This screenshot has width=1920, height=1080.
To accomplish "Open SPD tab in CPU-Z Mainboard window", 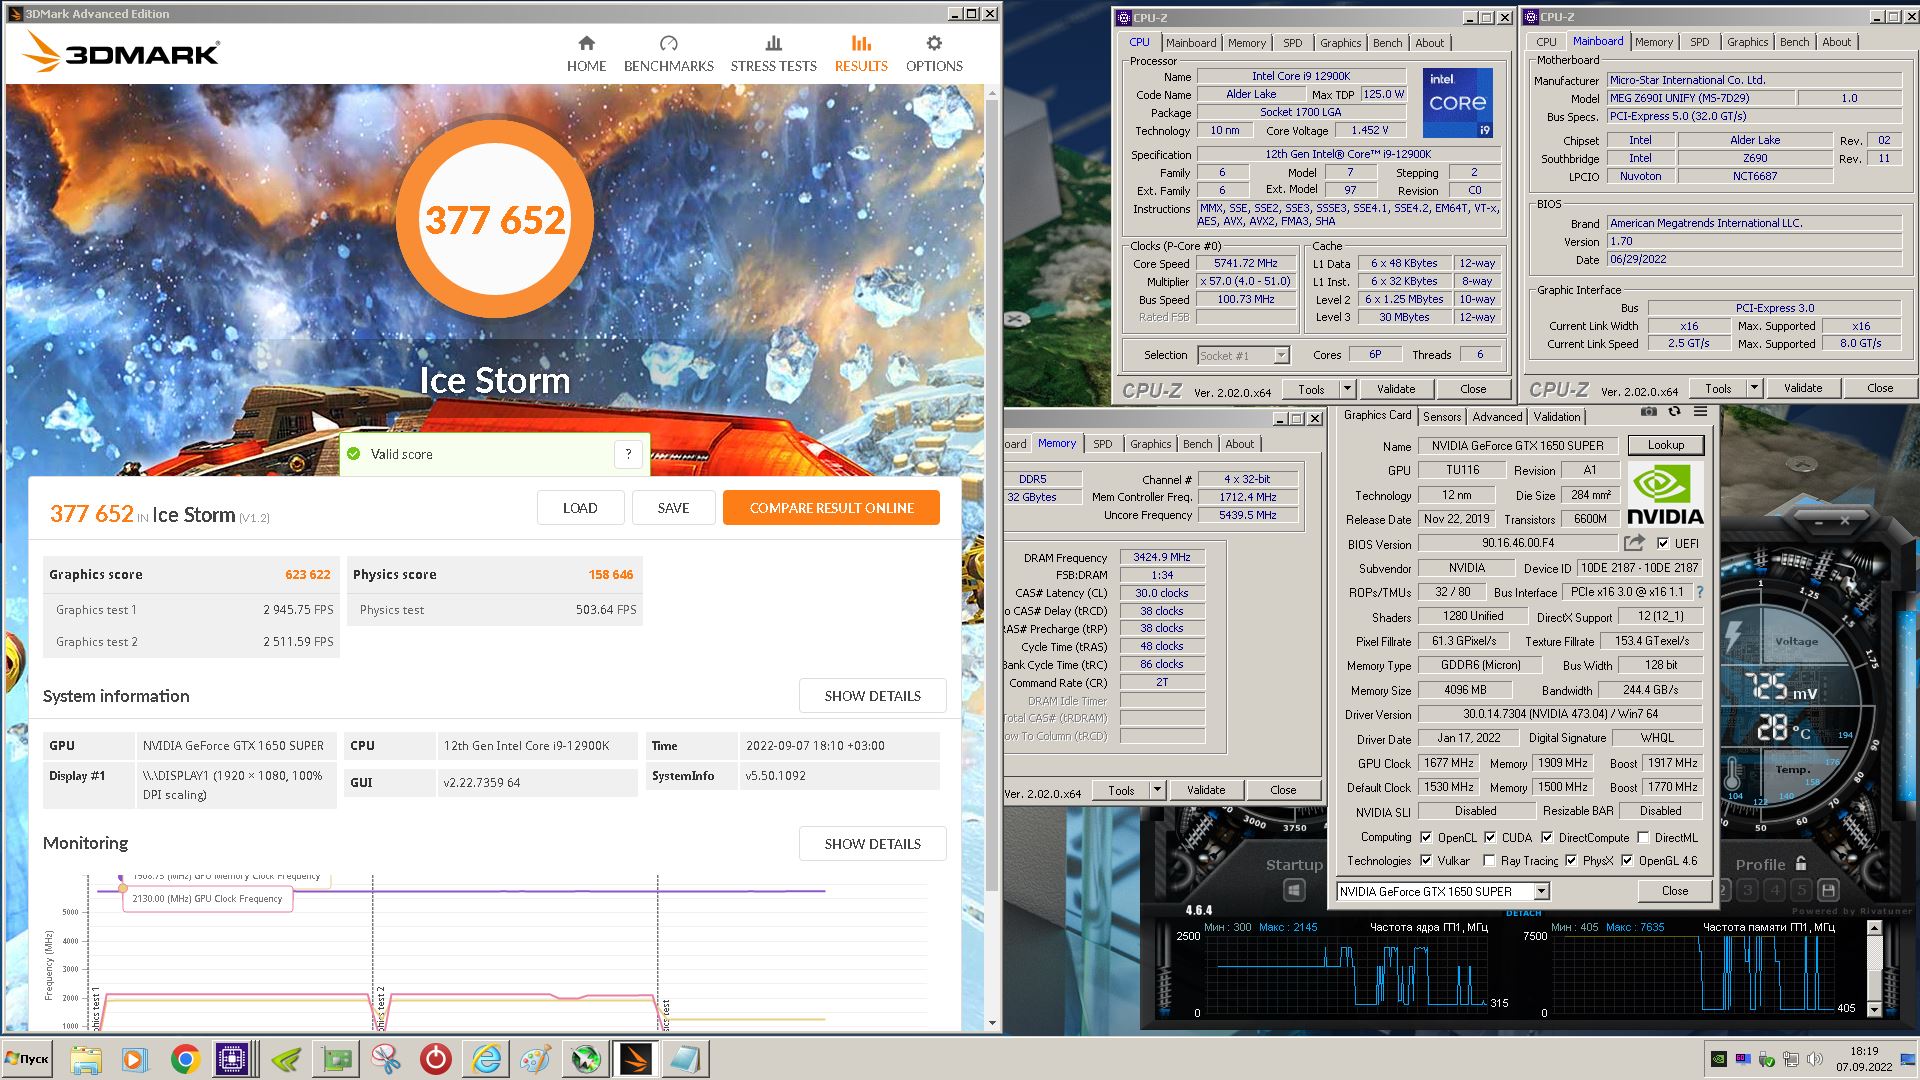I will coord(1699,42).
